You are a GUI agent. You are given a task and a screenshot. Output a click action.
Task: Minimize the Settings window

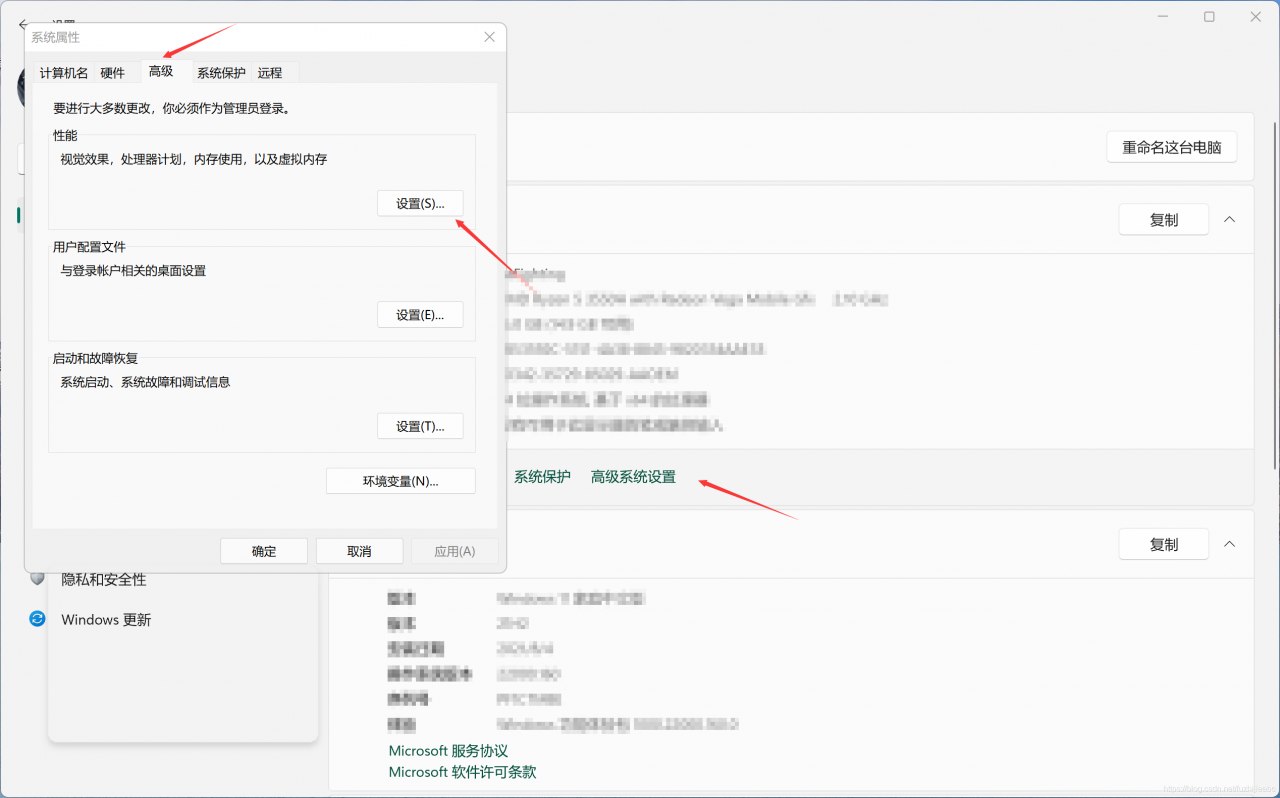click(x=1163, y=17)
